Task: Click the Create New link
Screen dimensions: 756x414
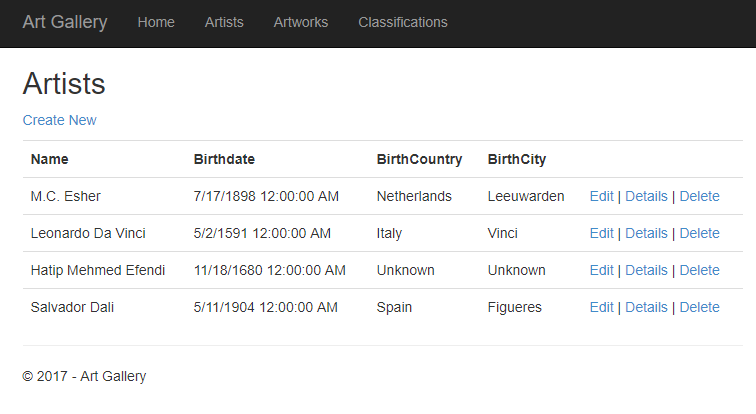Action: coord(59,120)
